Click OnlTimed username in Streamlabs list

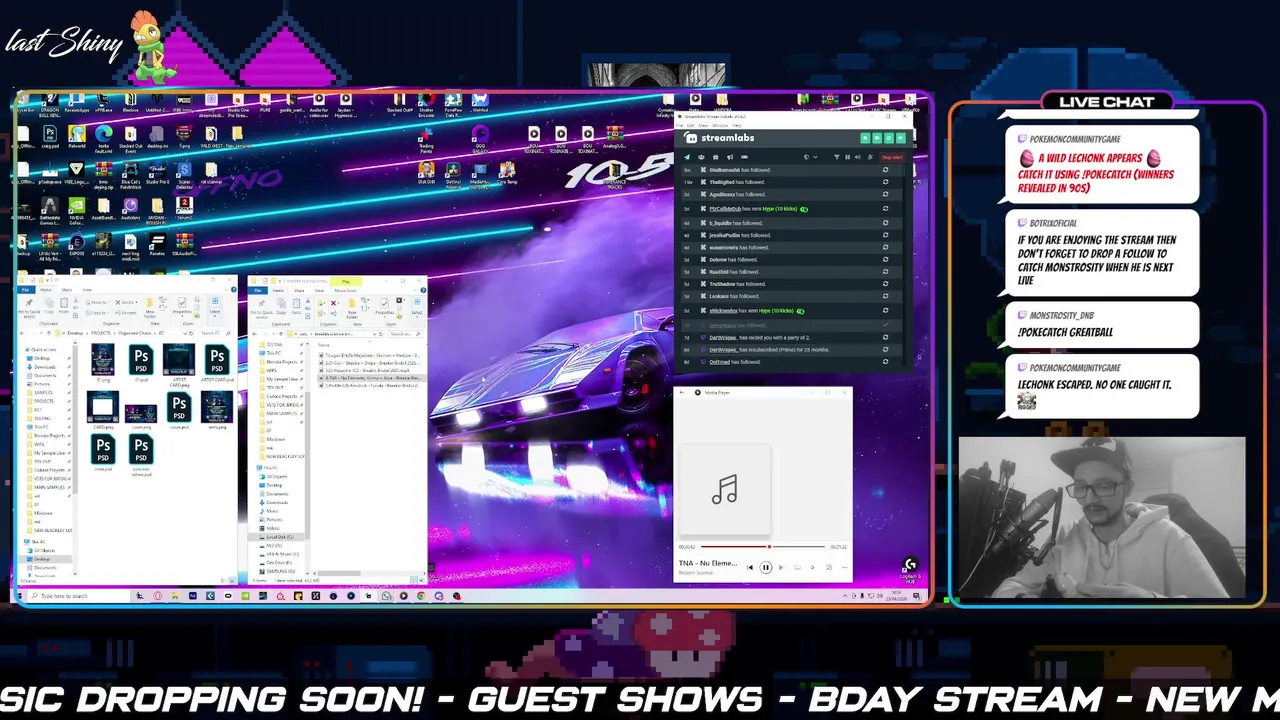tap(719, 362)
